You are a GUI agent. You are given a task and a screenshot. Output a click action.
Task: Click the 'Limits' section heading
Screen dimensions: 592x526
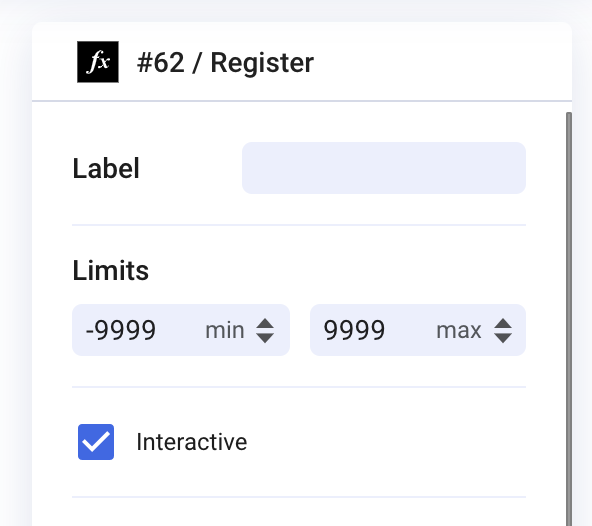[x=111, y=270]
